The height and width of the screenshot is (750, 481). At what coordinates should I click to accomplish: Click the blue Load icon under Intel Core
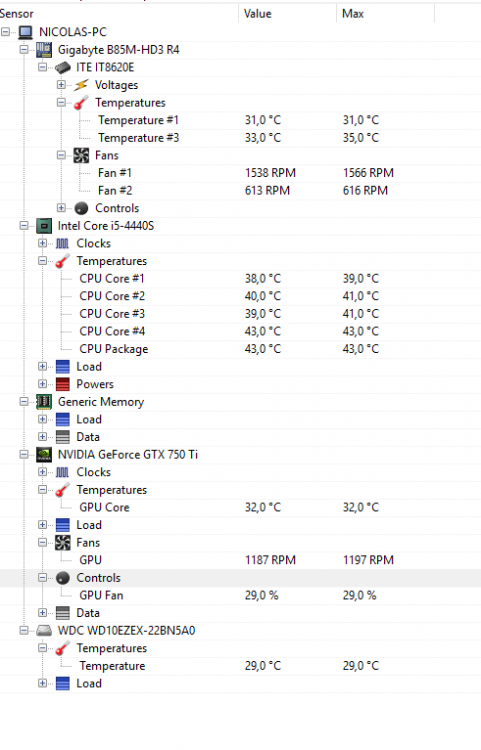pyautogui.click(x=63, y=367)
